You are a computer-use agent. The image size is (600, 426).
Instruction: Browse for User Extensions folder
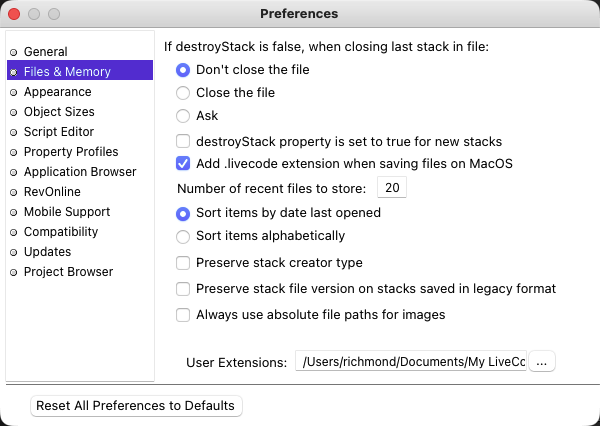pos(541,362)
